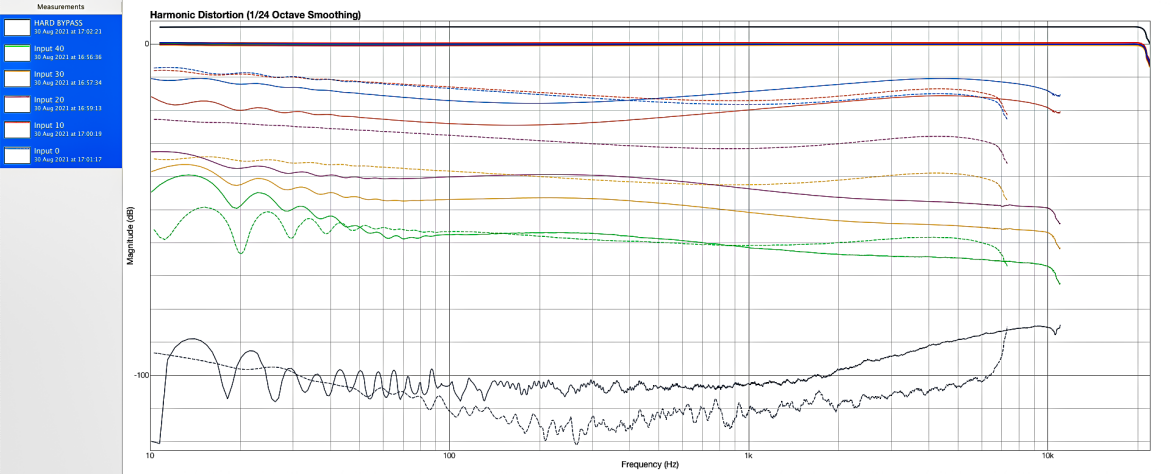Click the Harmonic Distortion graph title
The width and height of the screenshot is (1170, 474).
click(x=255, y=14)
